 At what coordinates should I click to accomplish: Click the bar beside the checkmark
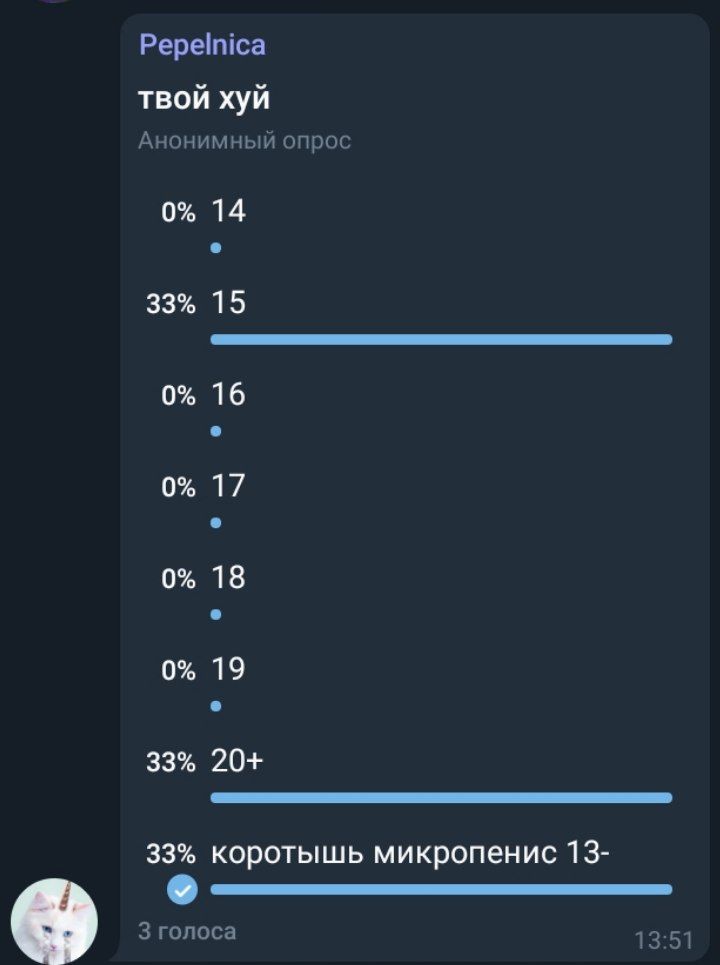[x=441, y=889]
